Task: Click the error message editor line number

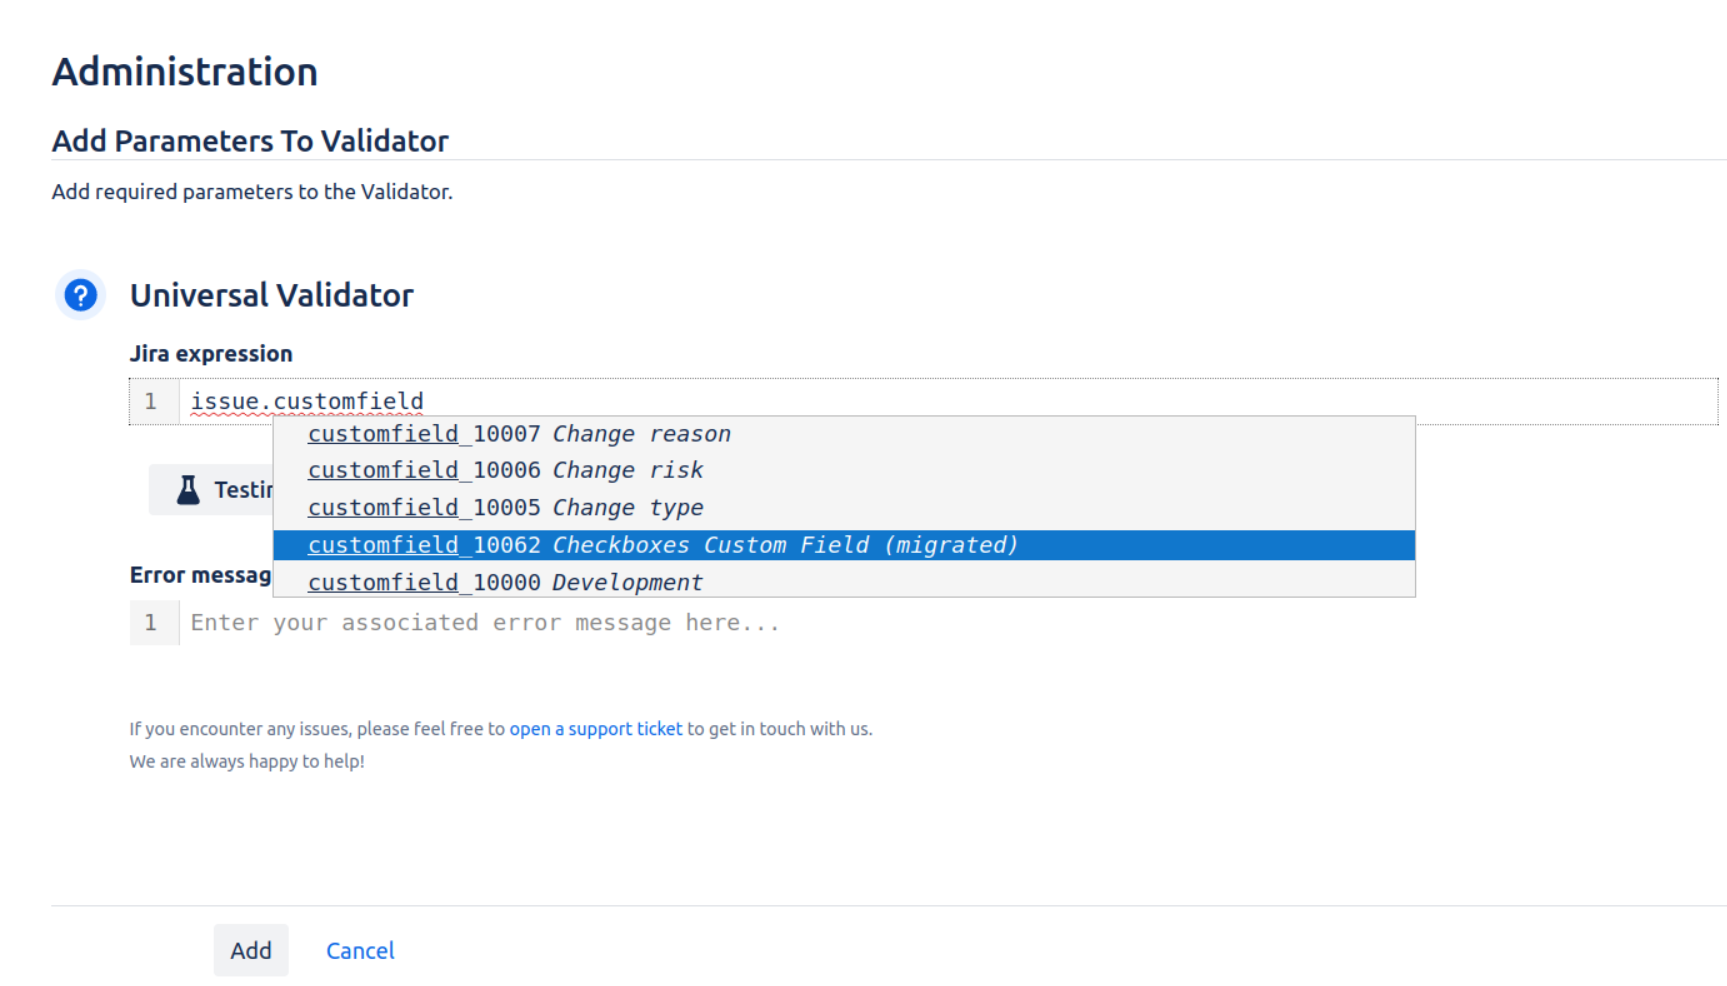Action: tap(153, 622)
